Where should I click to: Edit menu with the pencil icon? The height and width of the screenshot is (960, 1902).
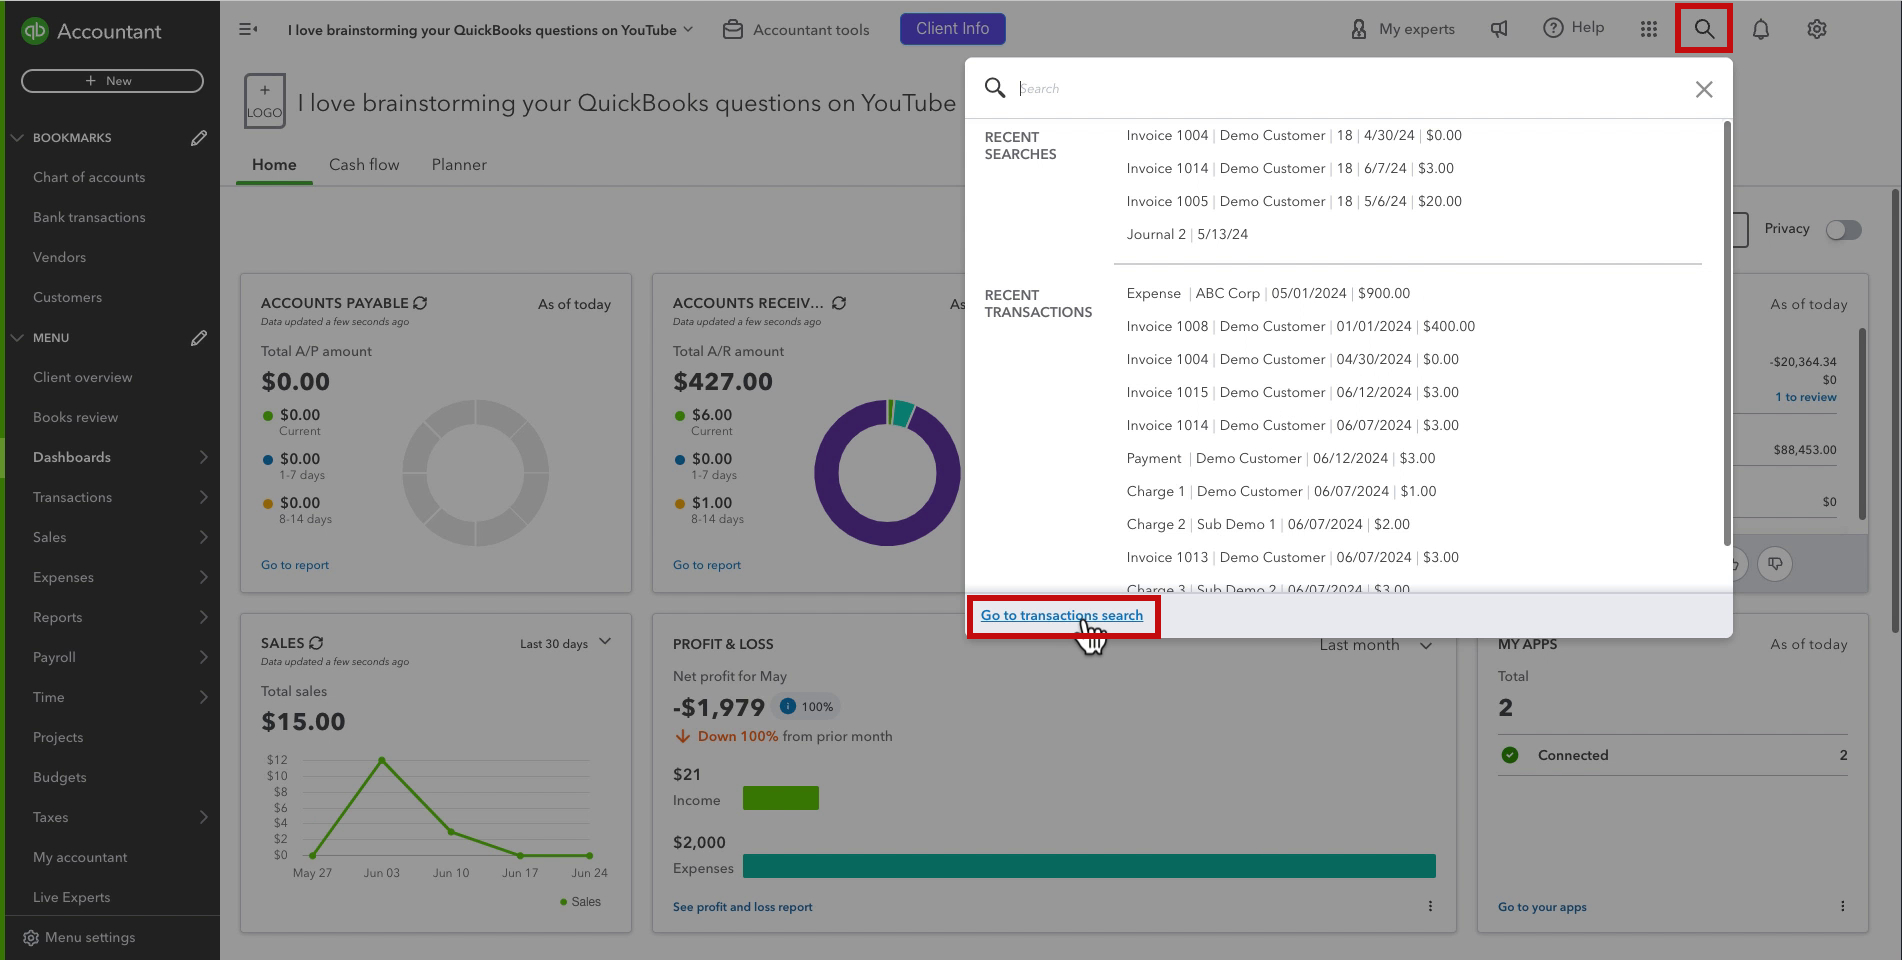pyautogui.click(x=199, y=338)
